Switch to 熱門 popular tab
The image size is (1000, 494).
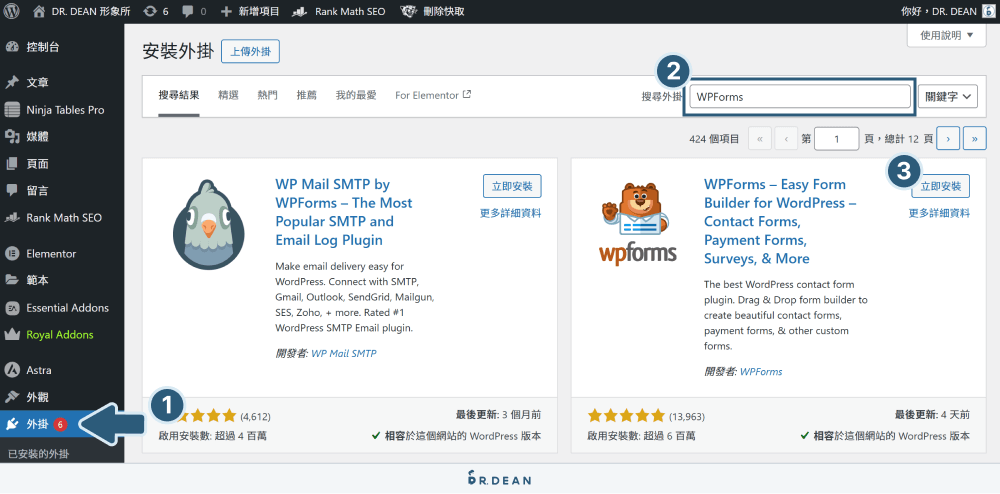(268, 96)
